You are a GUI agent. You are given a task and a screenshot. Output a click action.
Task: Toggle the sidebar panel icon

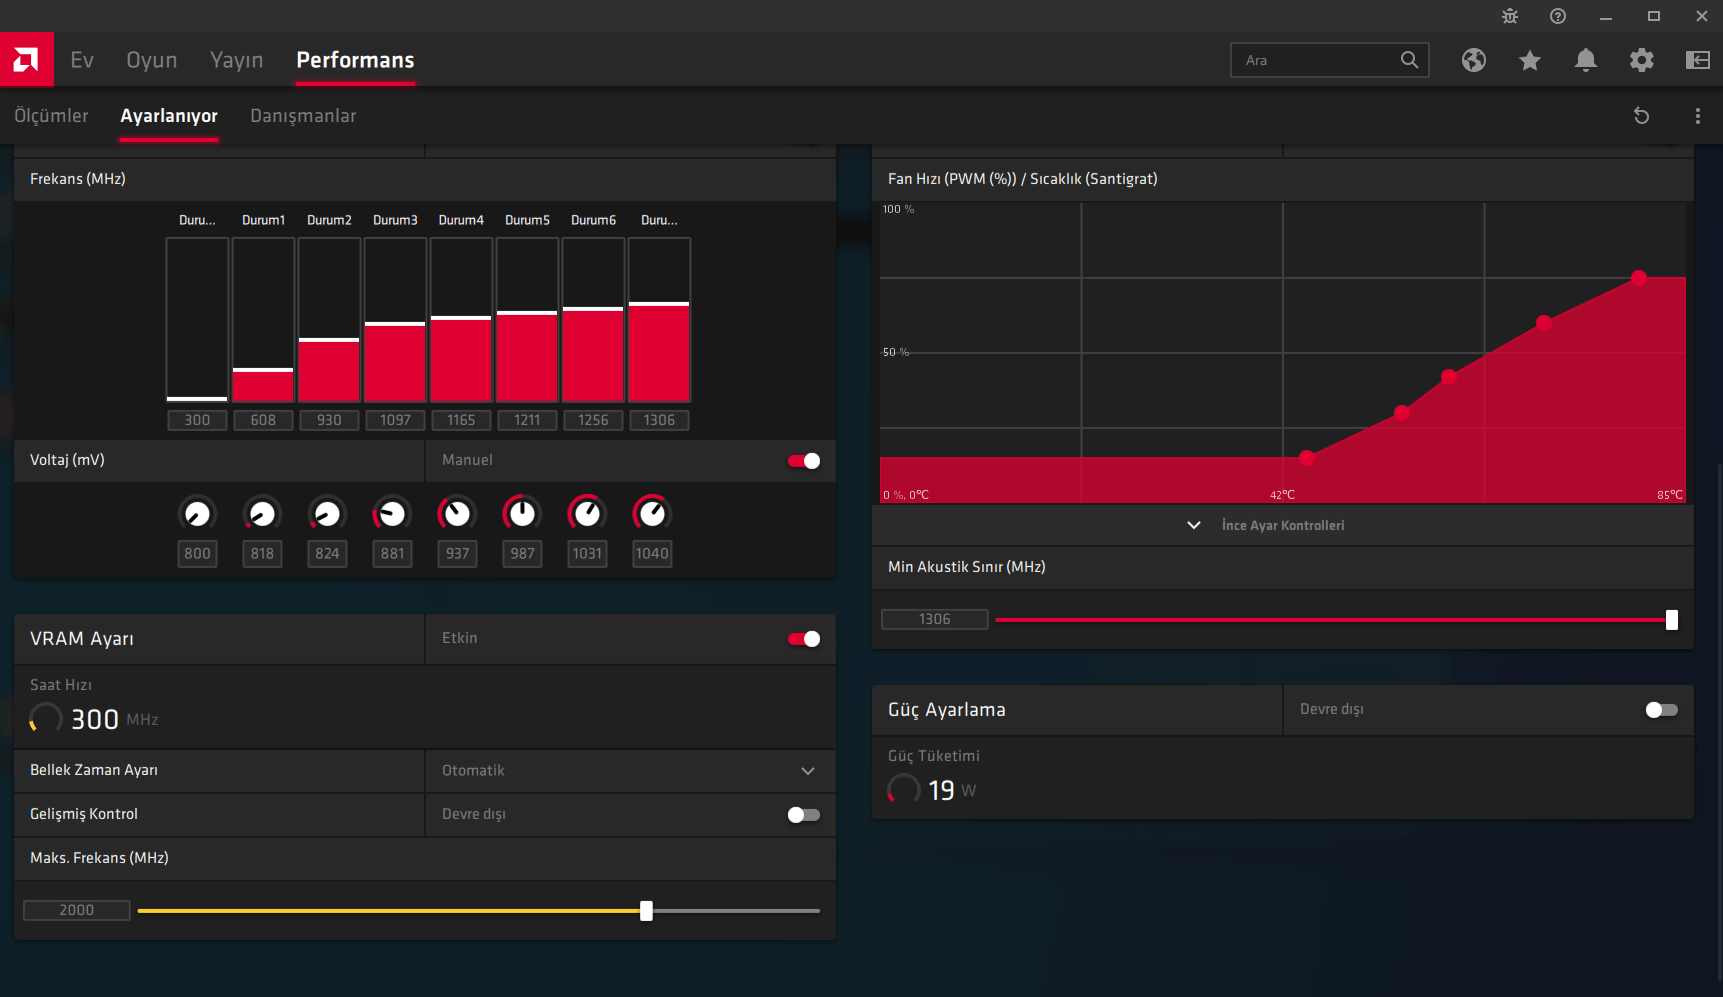pyautogui.click(x=1698, y=60)
